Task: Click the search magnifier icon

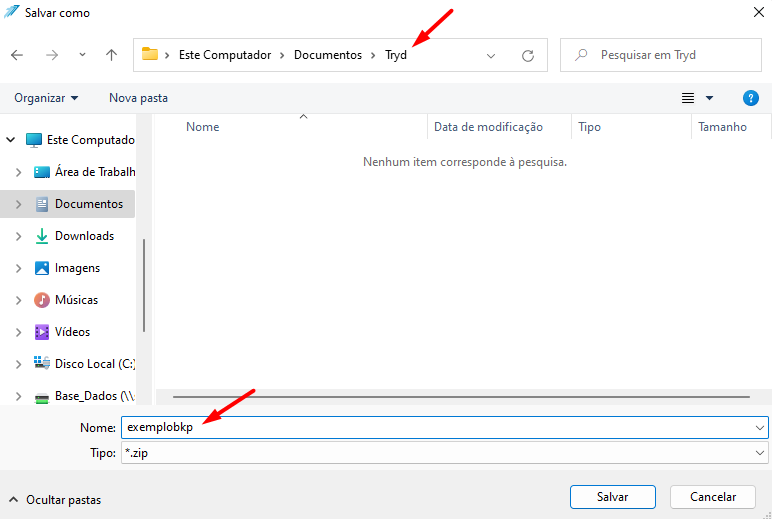Action: 581,54
